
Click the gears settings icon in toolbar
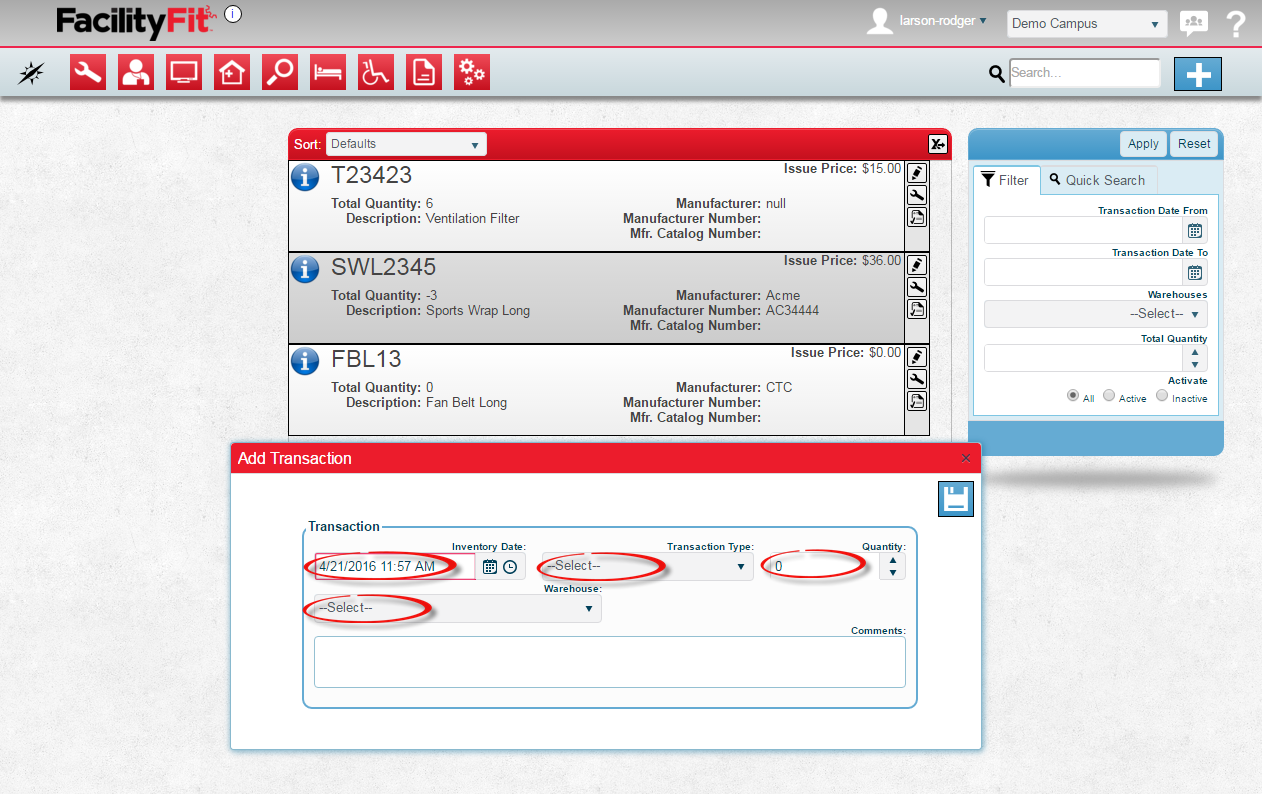[x=472, y=73]
